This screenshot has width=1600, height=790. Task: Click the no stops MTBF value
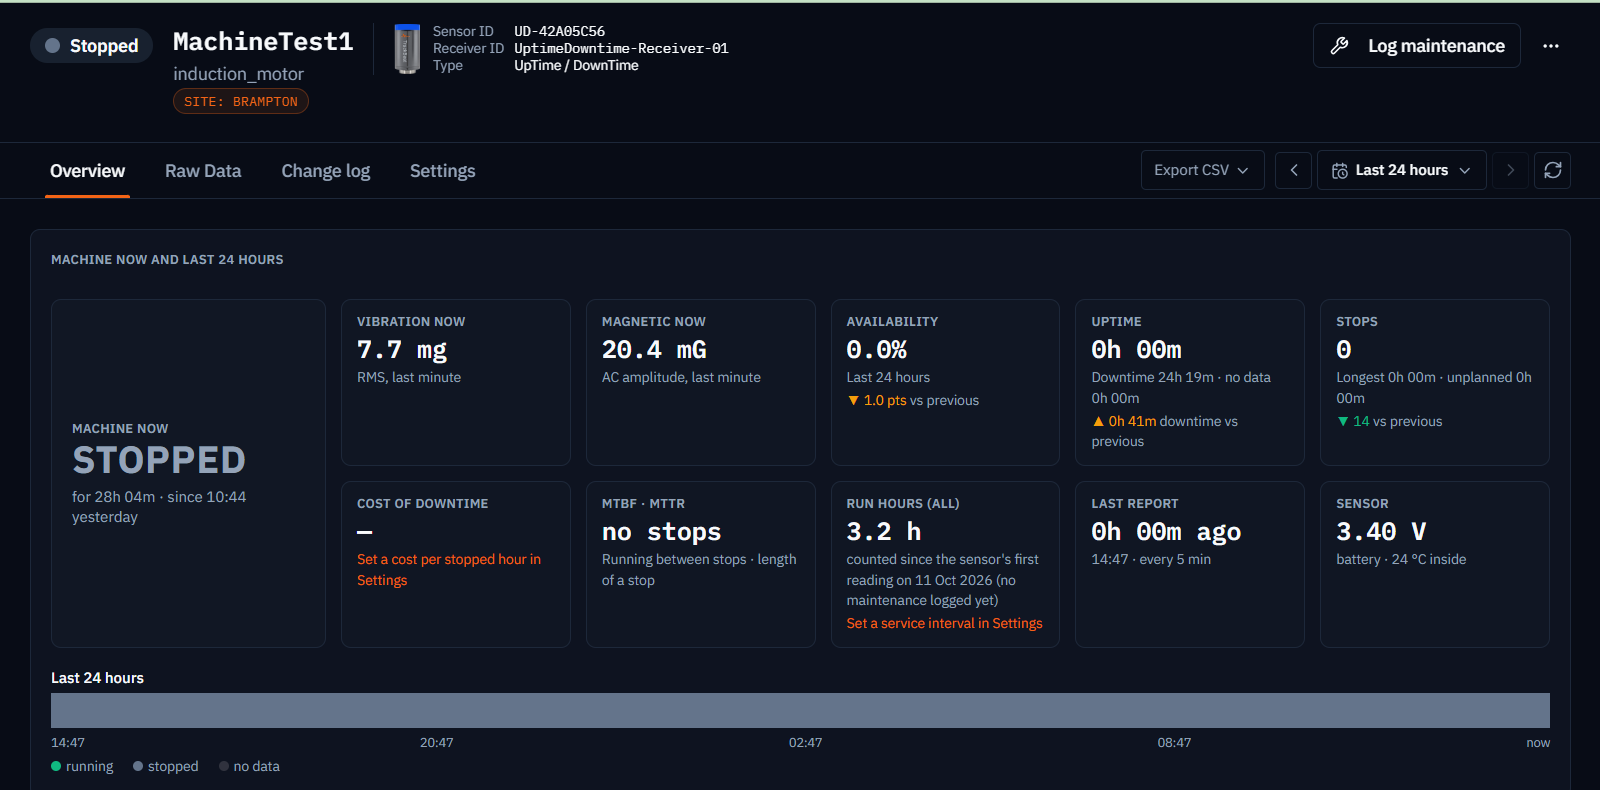click(661, 532)
